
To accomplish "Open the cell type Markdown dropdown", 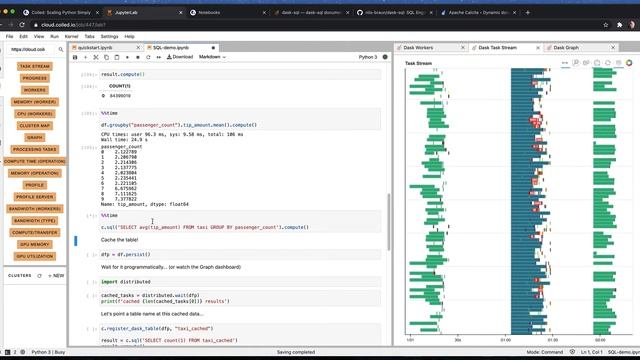I will point(212,57).
